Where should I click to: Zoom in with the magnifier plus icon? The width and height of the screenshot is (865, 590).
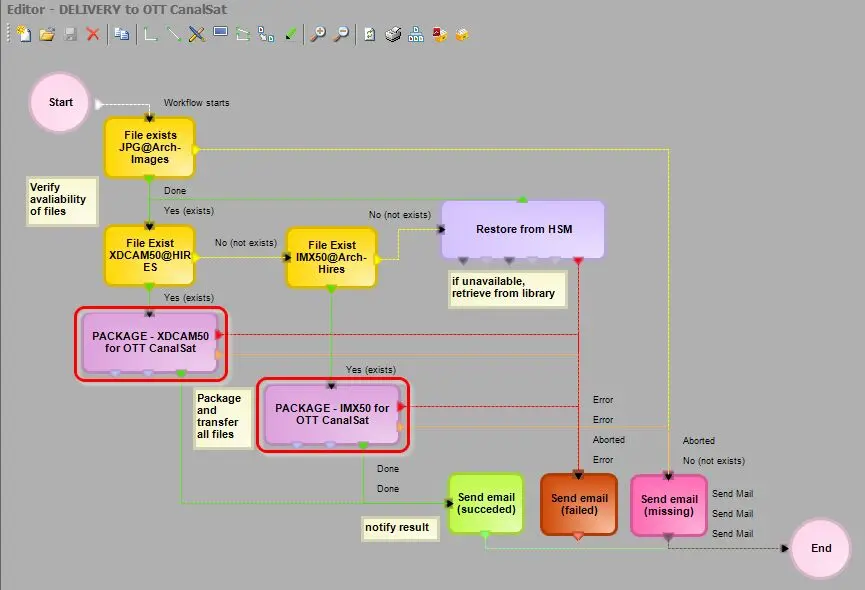[x=318, y=34]
